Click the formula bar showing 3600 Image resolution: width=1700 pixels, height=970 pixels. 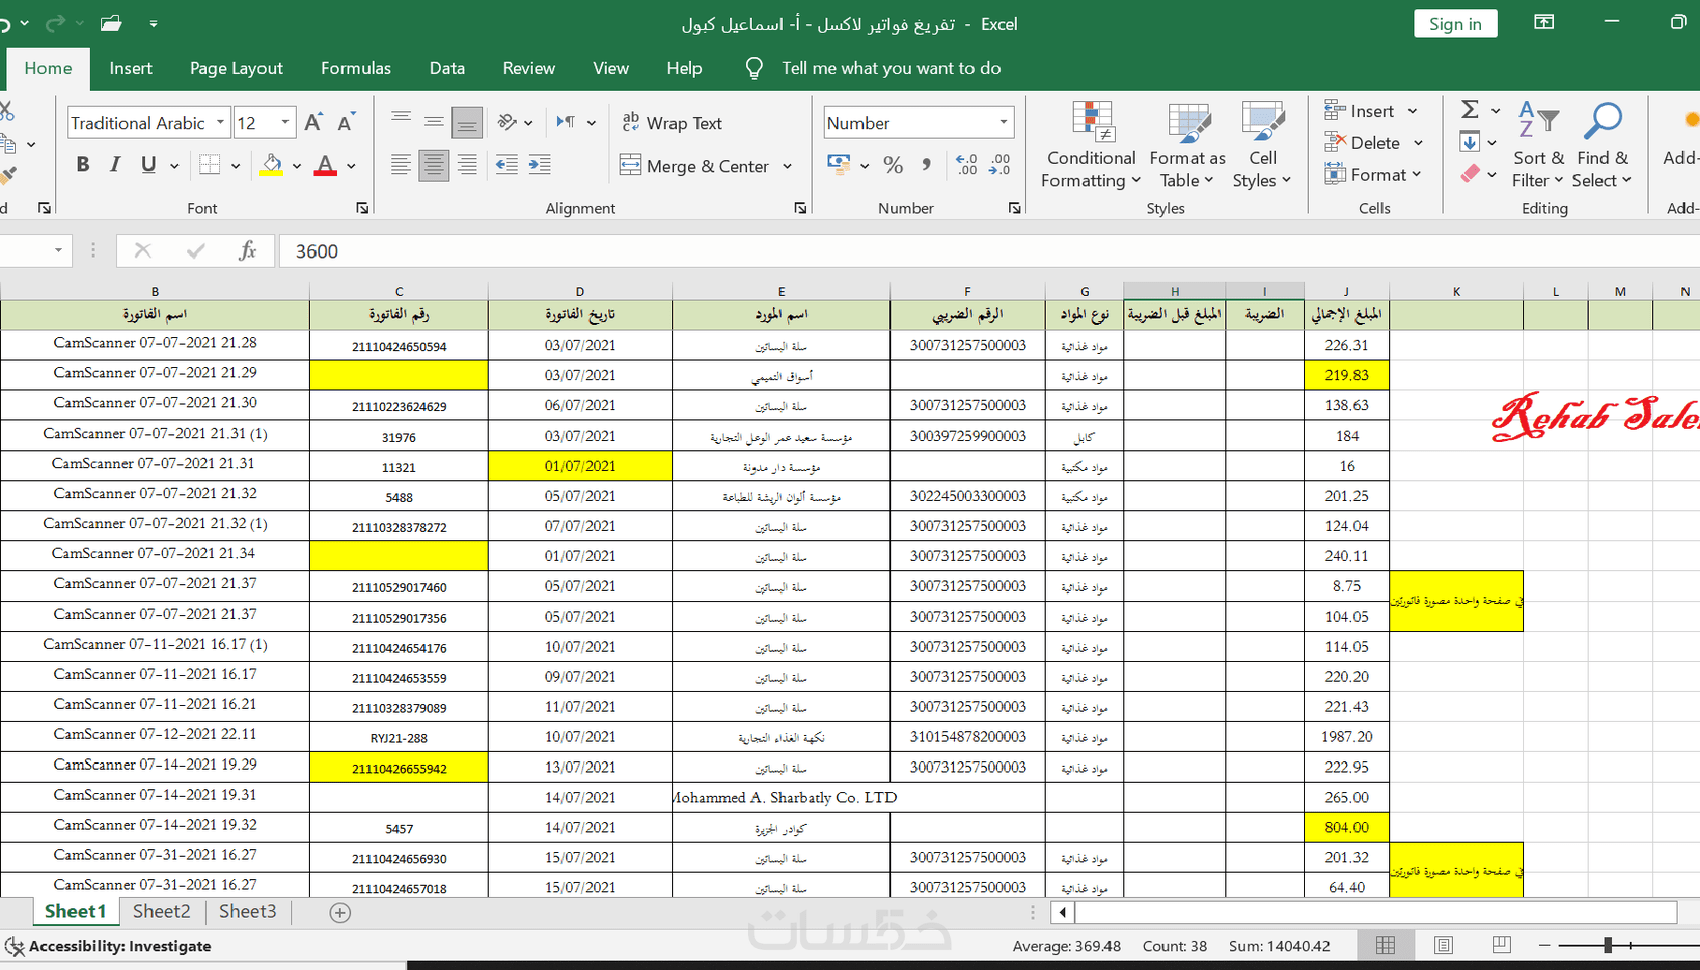988,251
